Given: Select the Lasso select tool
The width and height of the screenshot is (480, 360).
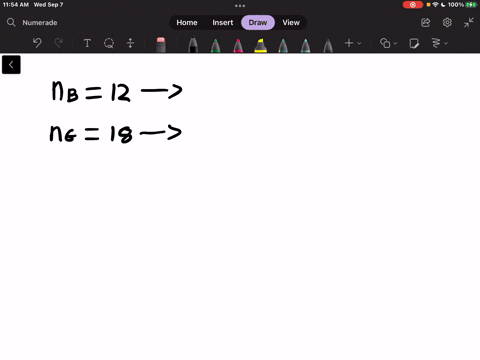Looking at the screenshot, I should [109, 43].
